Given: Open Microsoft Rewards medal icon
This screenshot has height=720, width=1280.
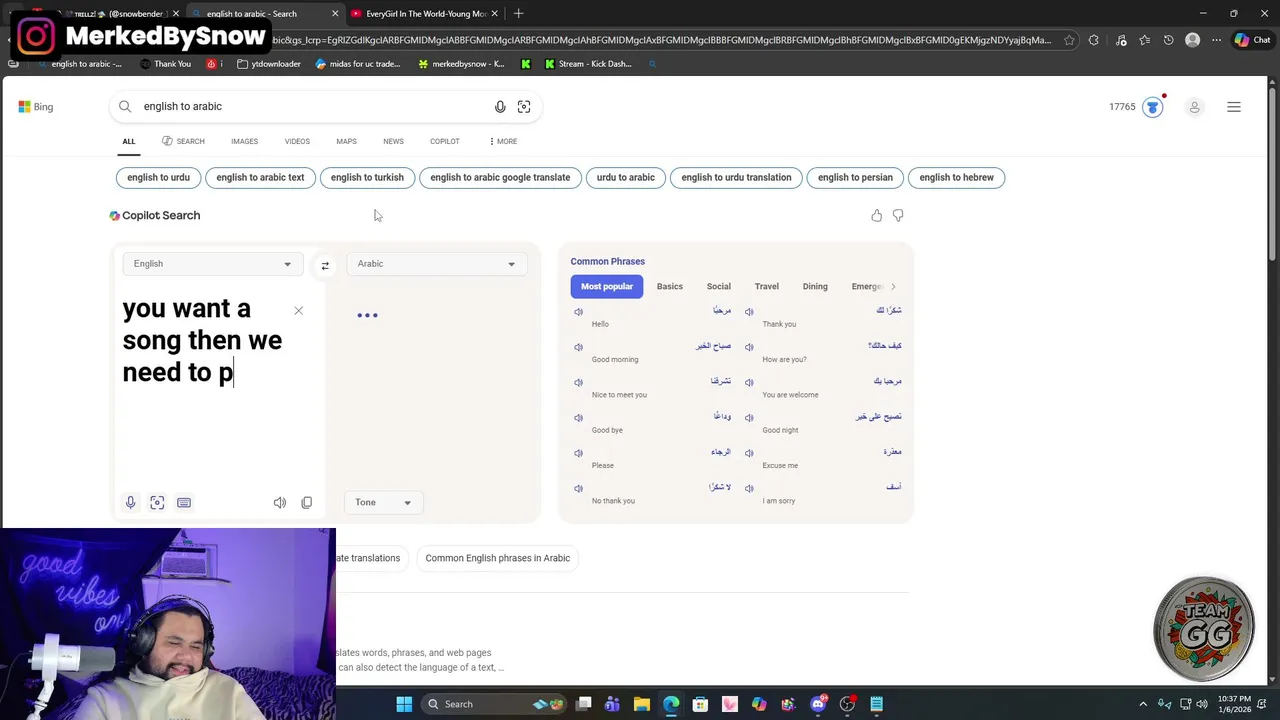Looking at the screenshot, I should click(x=1153, y=107).
